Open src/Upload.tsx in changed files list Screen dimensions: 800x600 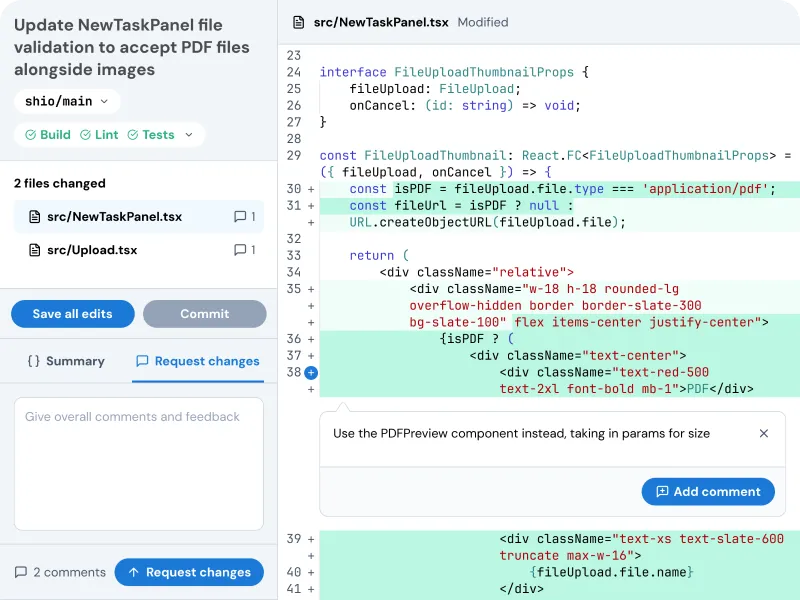pos(92,250)
